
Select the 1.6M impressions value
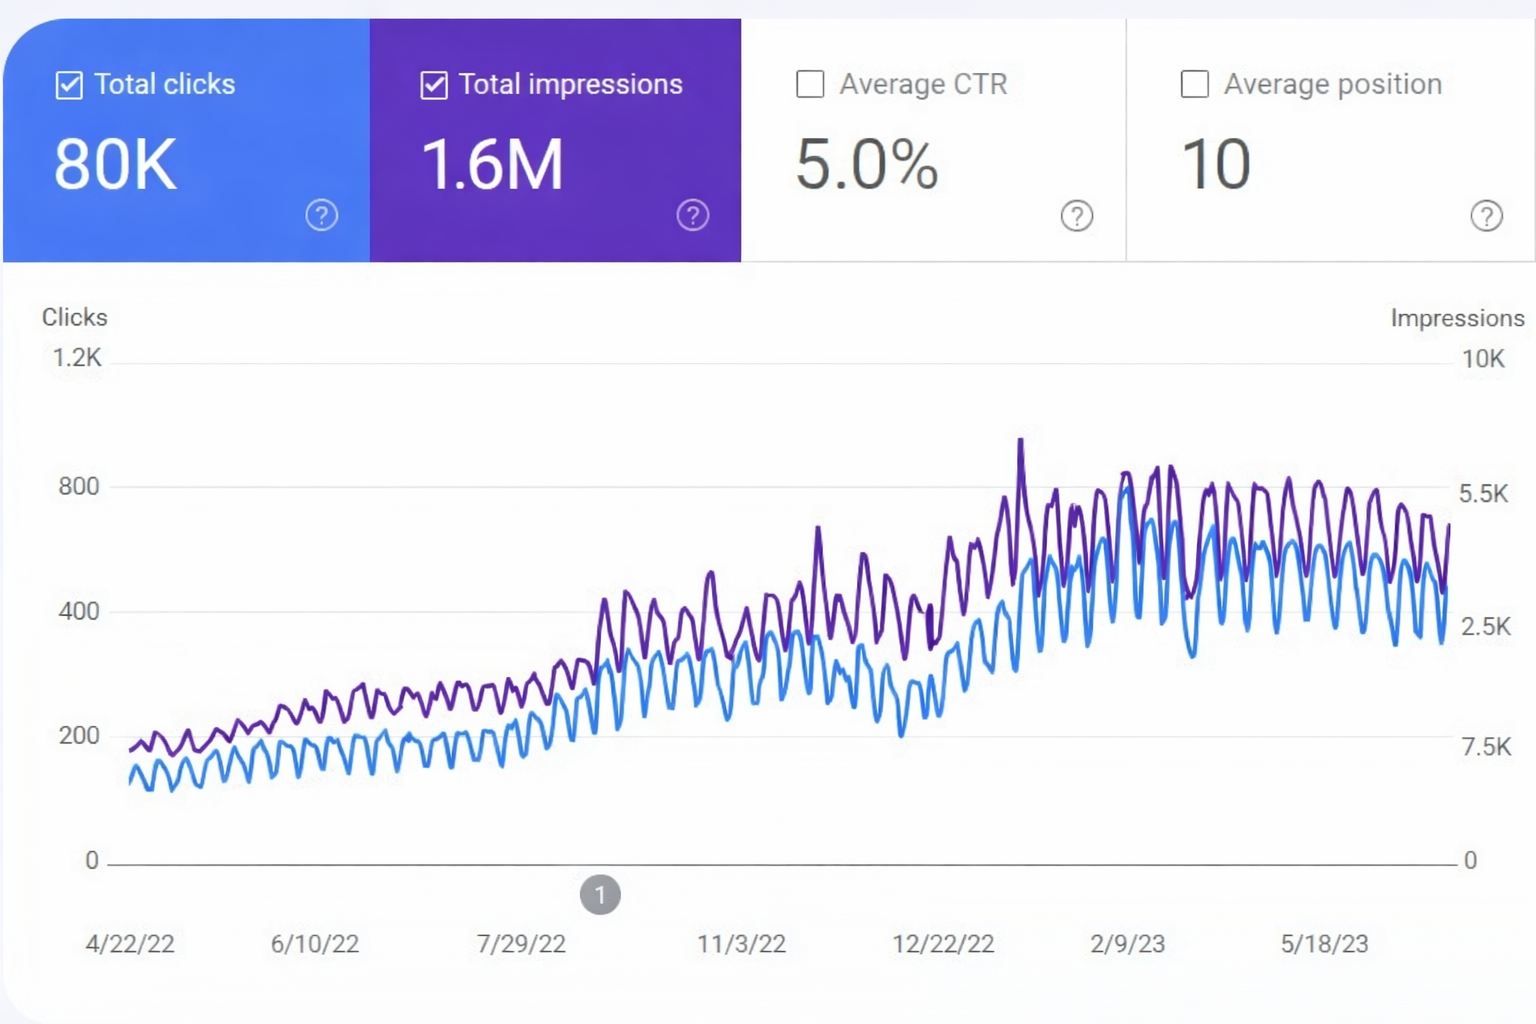tap(492, 165)
